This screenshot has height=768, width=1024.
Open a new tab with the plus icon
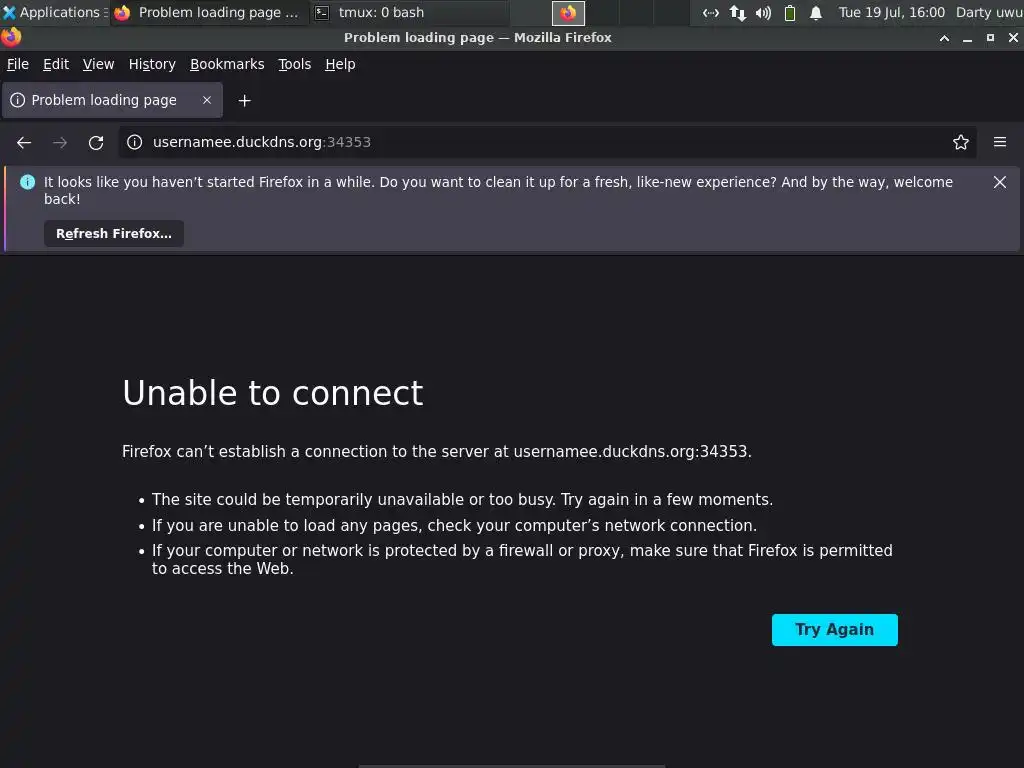[244, 101]
